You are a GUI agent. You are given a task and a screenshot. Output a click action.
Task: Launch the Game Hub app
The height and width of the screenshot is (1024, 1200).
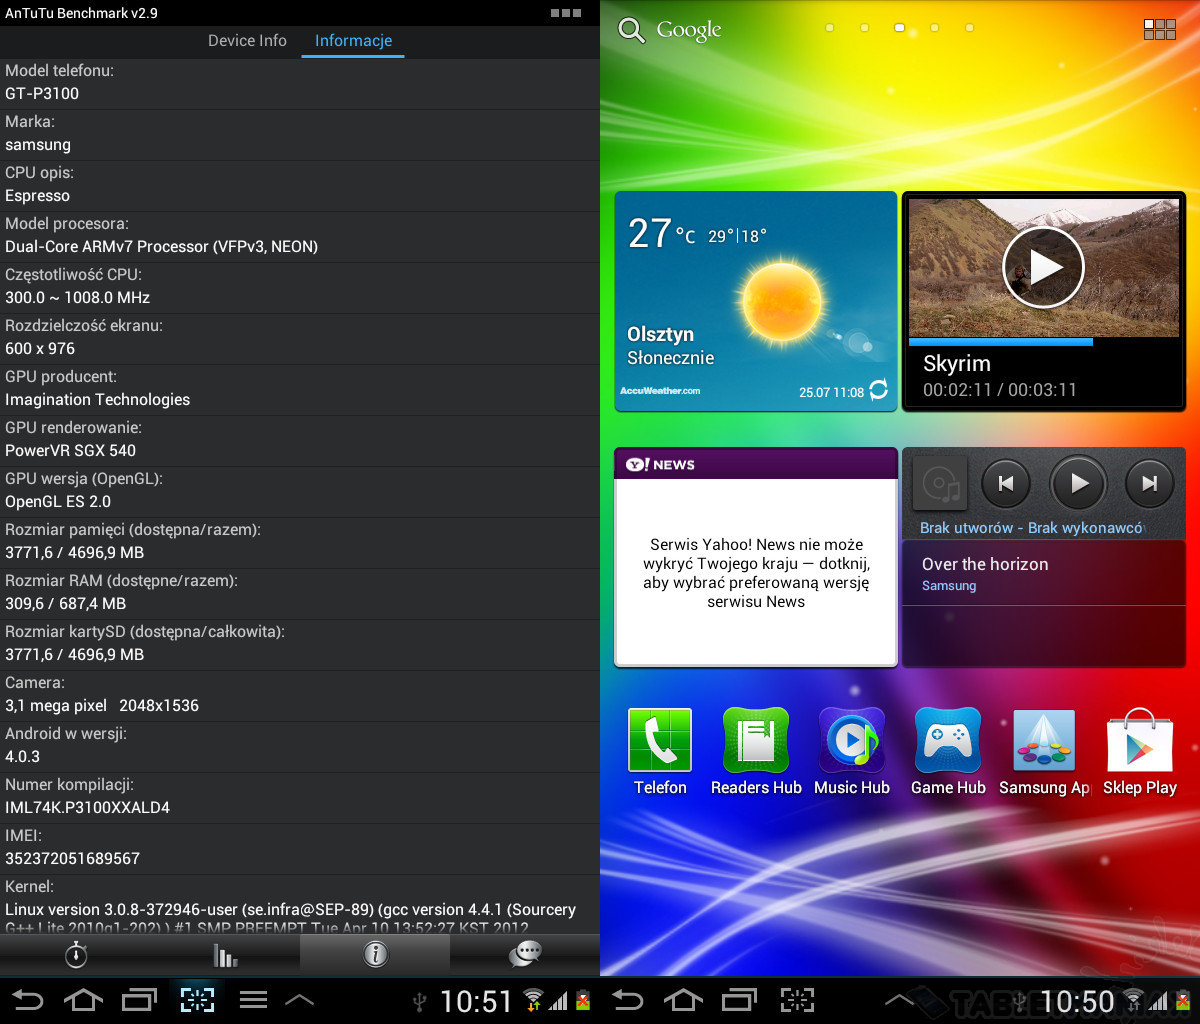tap(948, 741)
